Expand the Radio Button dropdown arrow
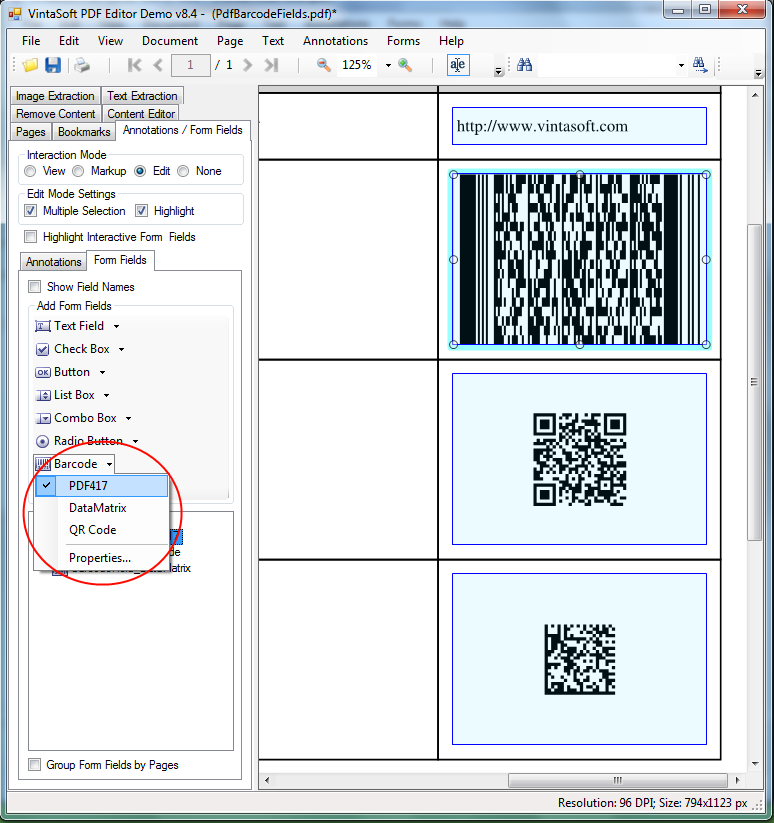Viewport: 774px width, 823px height. (135, 442)
